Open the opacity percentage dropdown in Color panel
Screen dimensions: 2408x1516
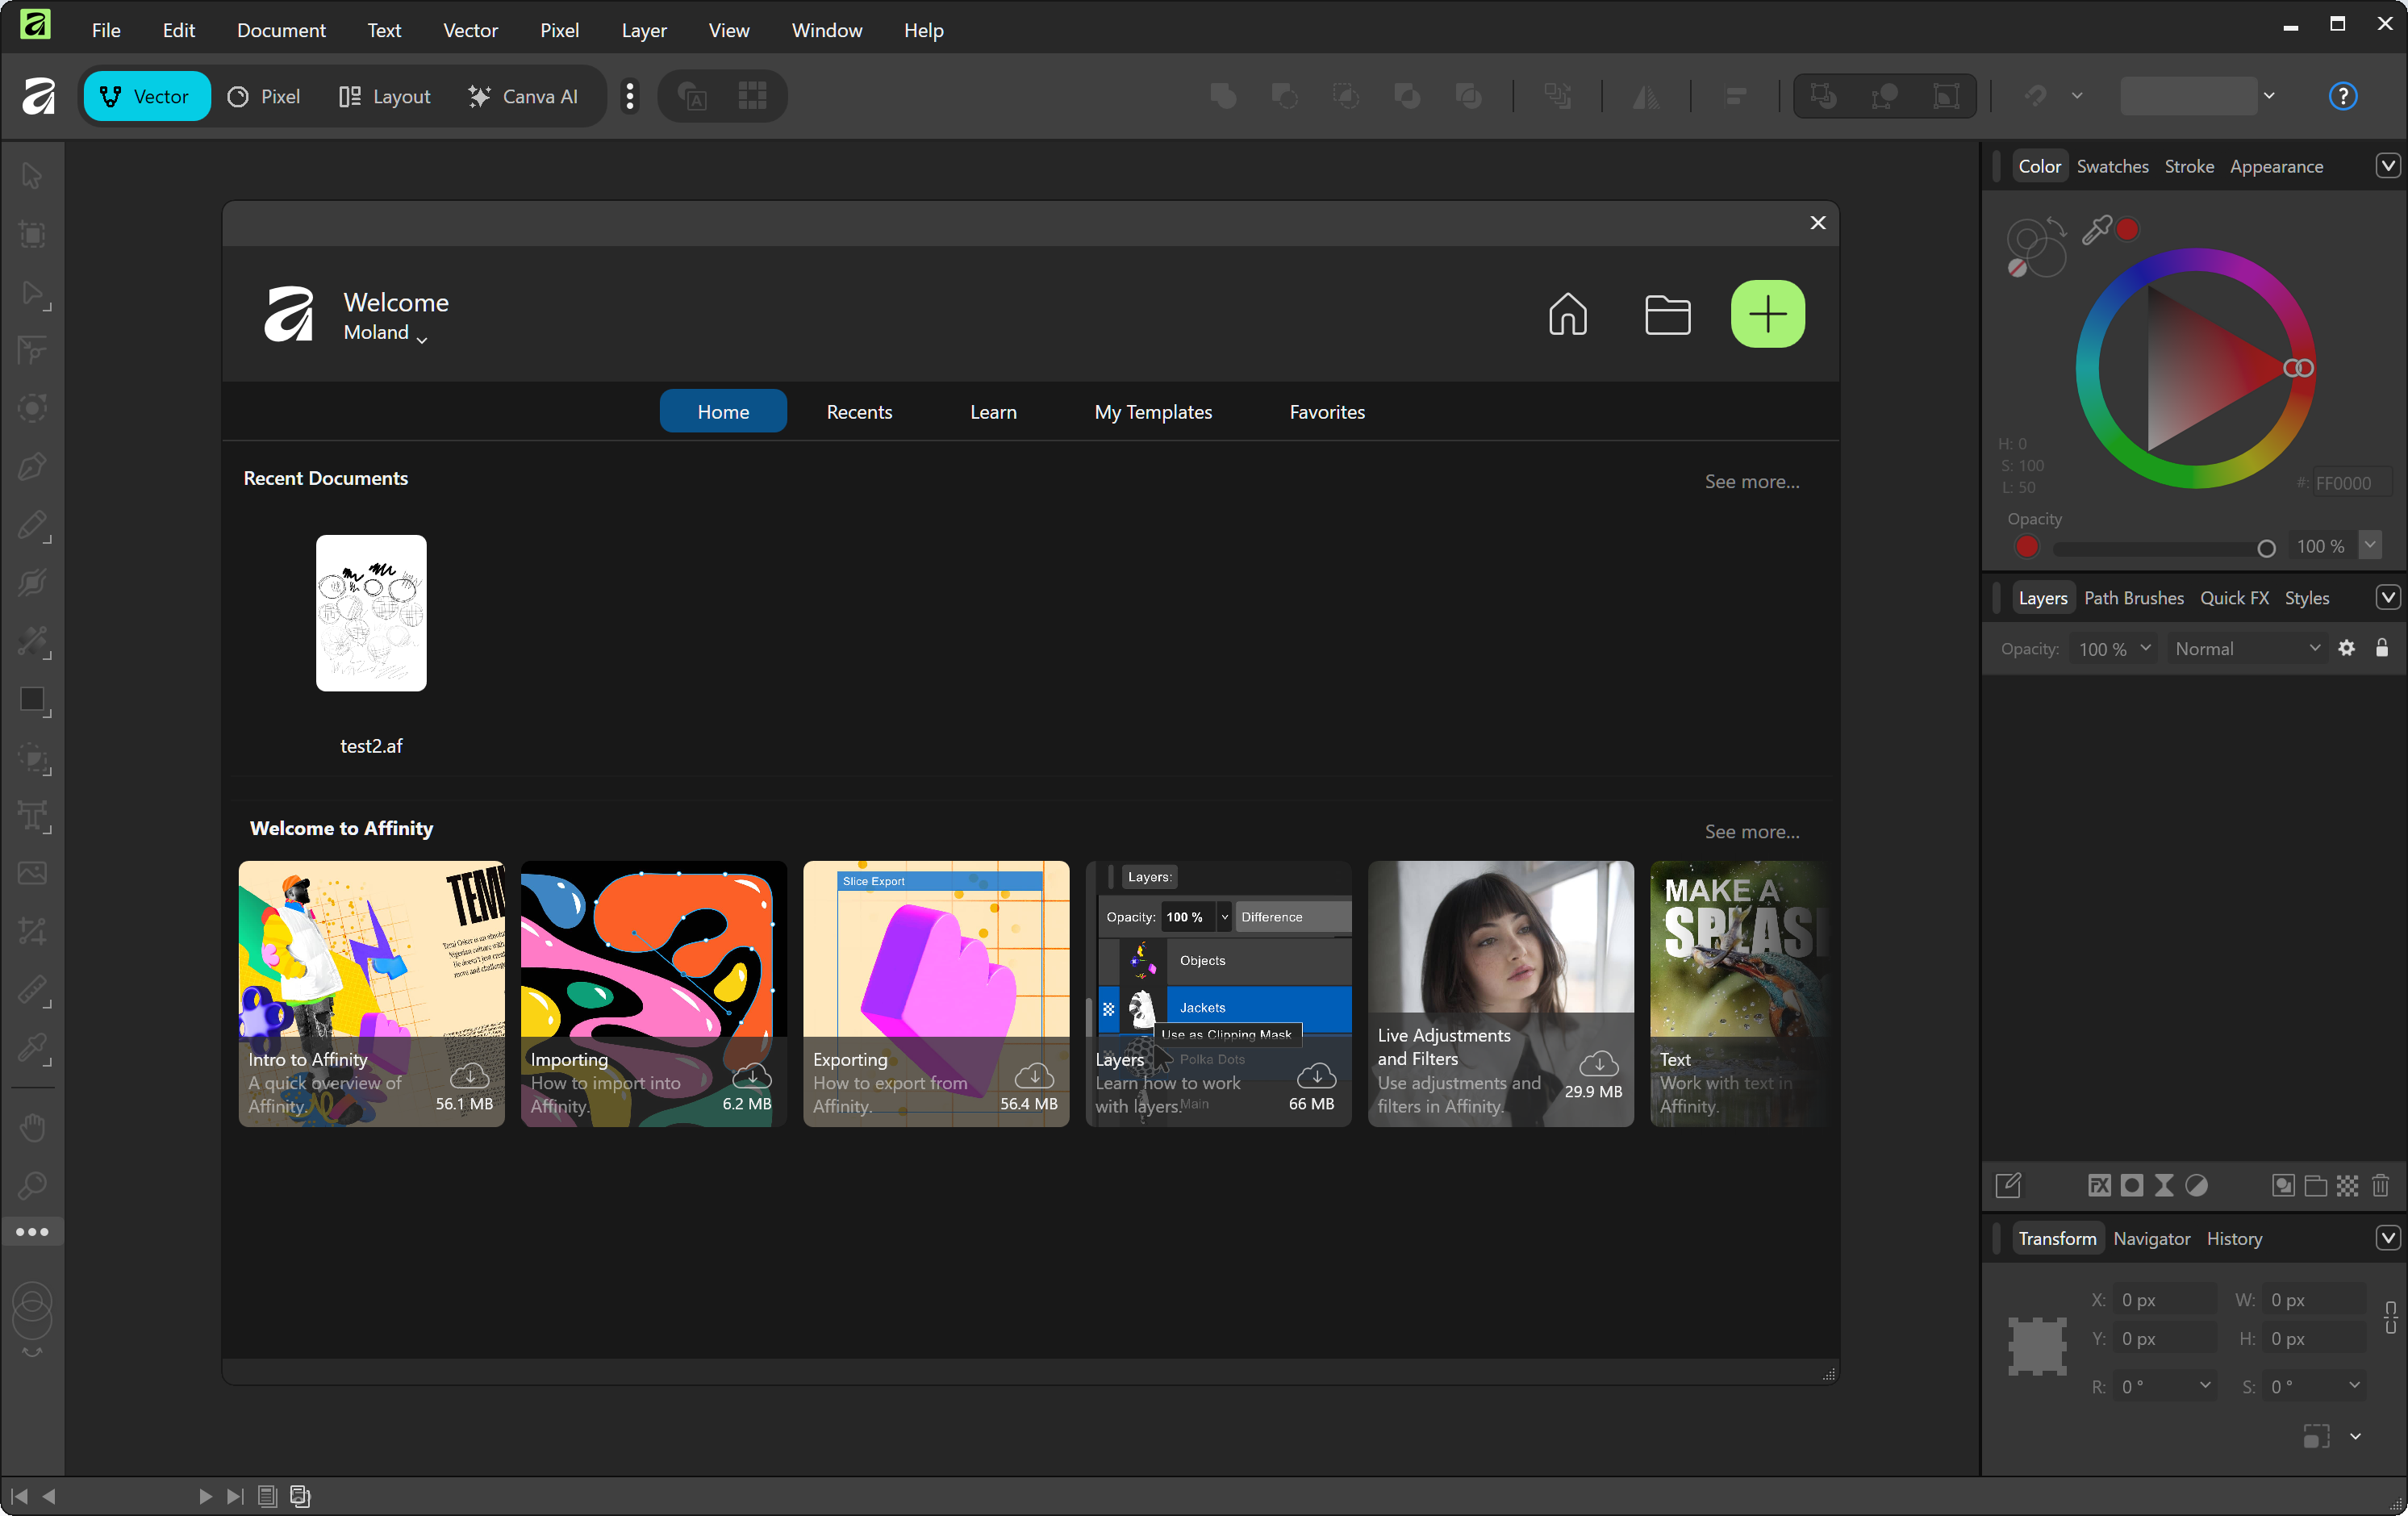pos(2369,545)
